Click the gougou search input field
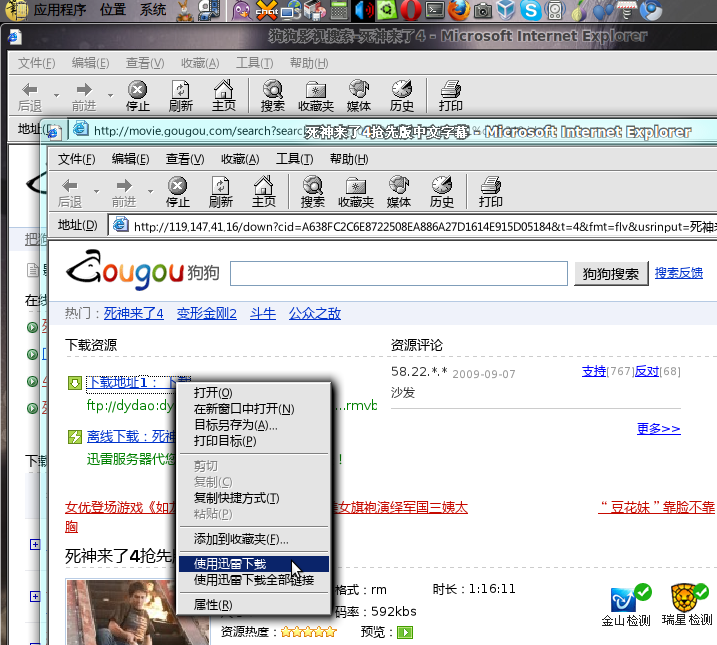This screenshot has height=645, width=717. 399,274
